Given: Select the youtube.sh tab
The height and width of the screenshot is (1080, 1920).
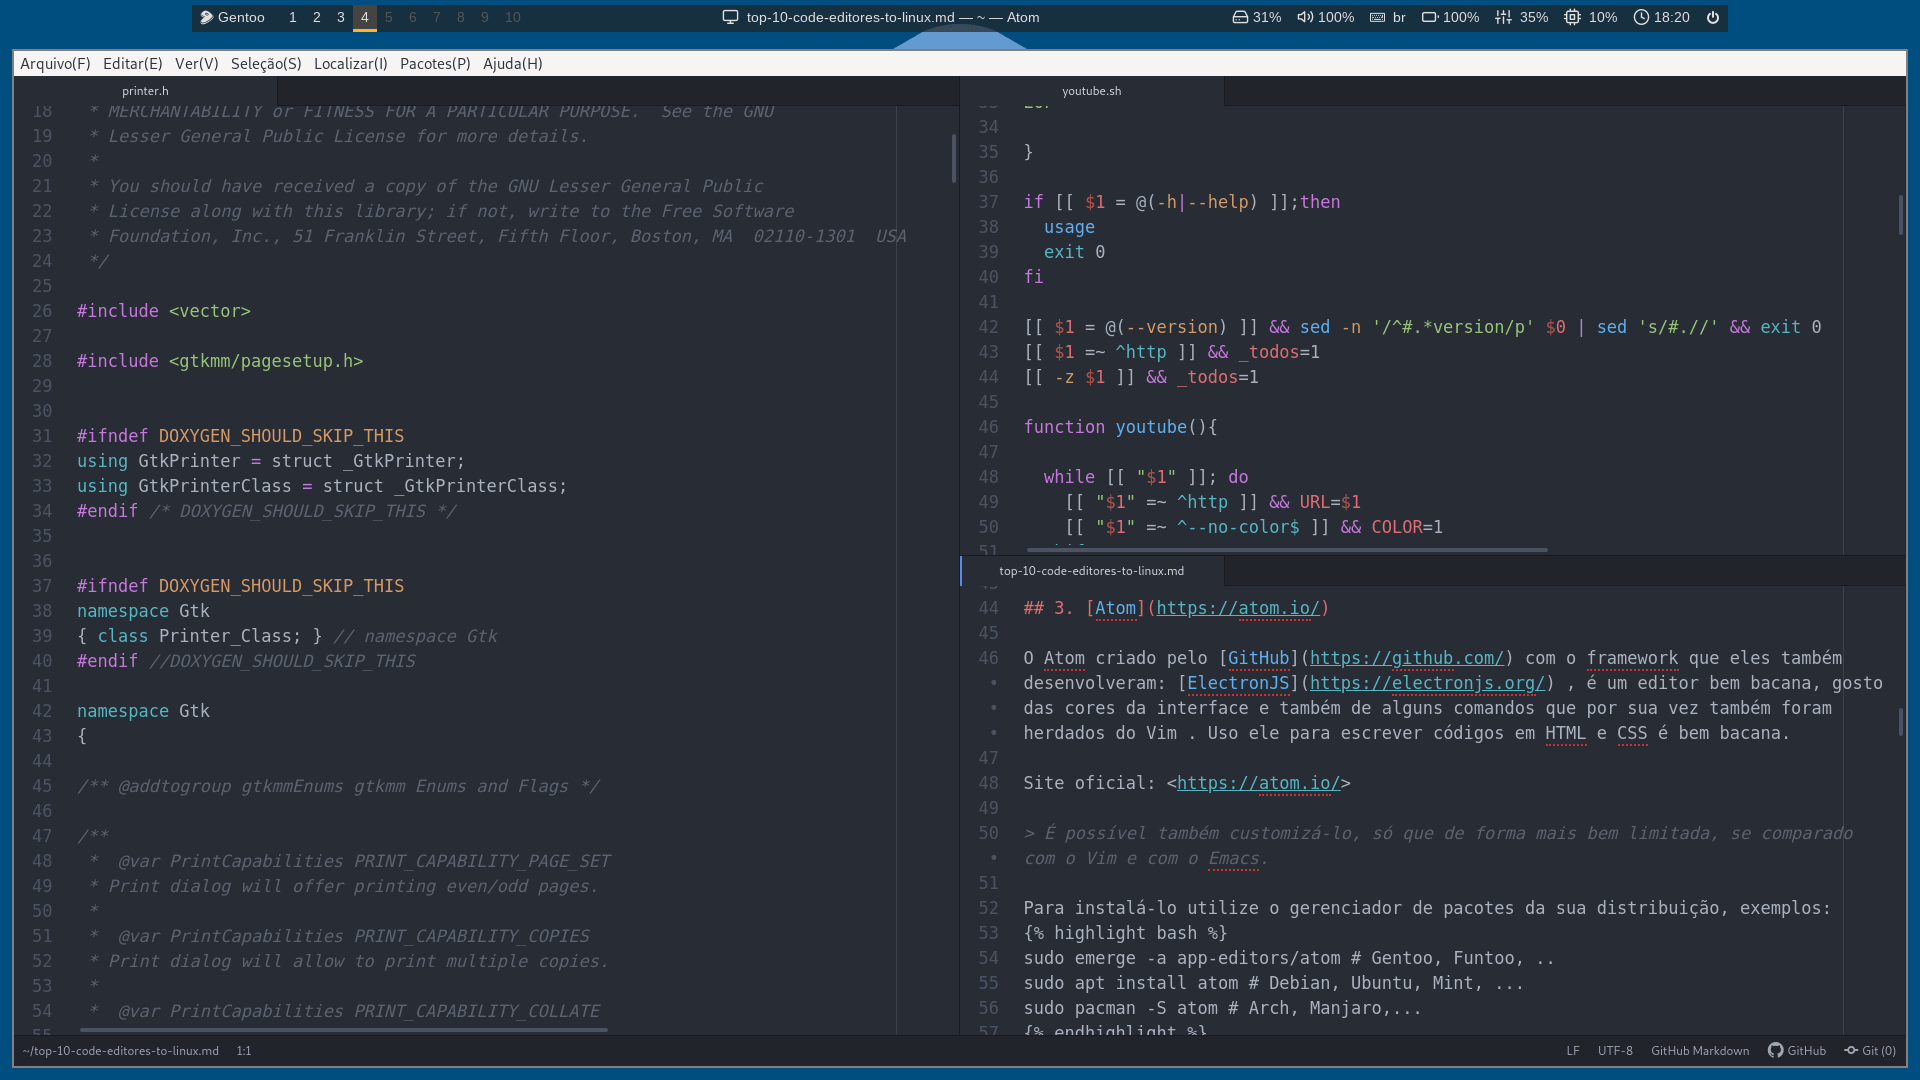Looking at the screenshot, I should (x=1091, y=90).
